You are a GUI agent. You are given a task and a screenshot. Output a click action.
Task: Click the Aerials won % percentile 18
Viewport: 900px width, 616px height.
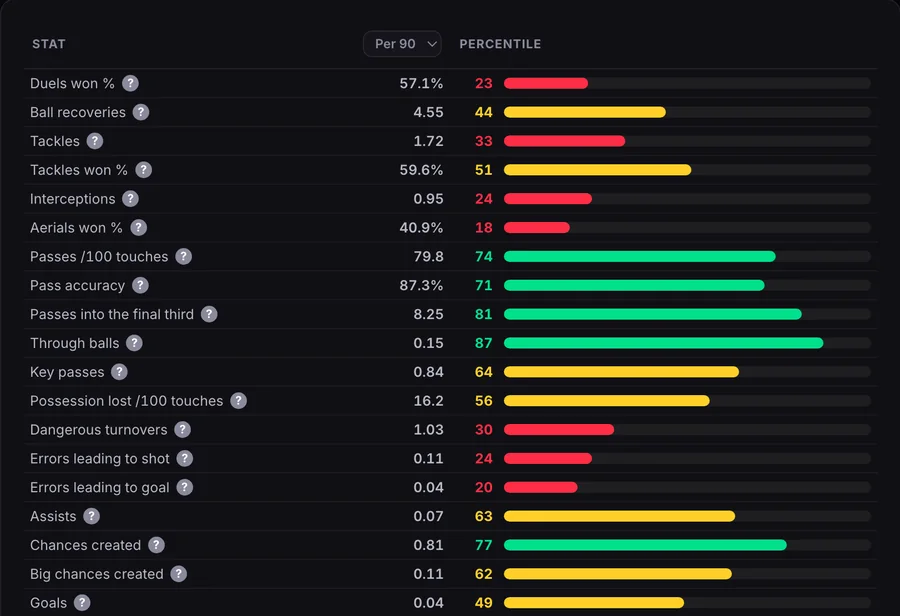pos(484,228)
